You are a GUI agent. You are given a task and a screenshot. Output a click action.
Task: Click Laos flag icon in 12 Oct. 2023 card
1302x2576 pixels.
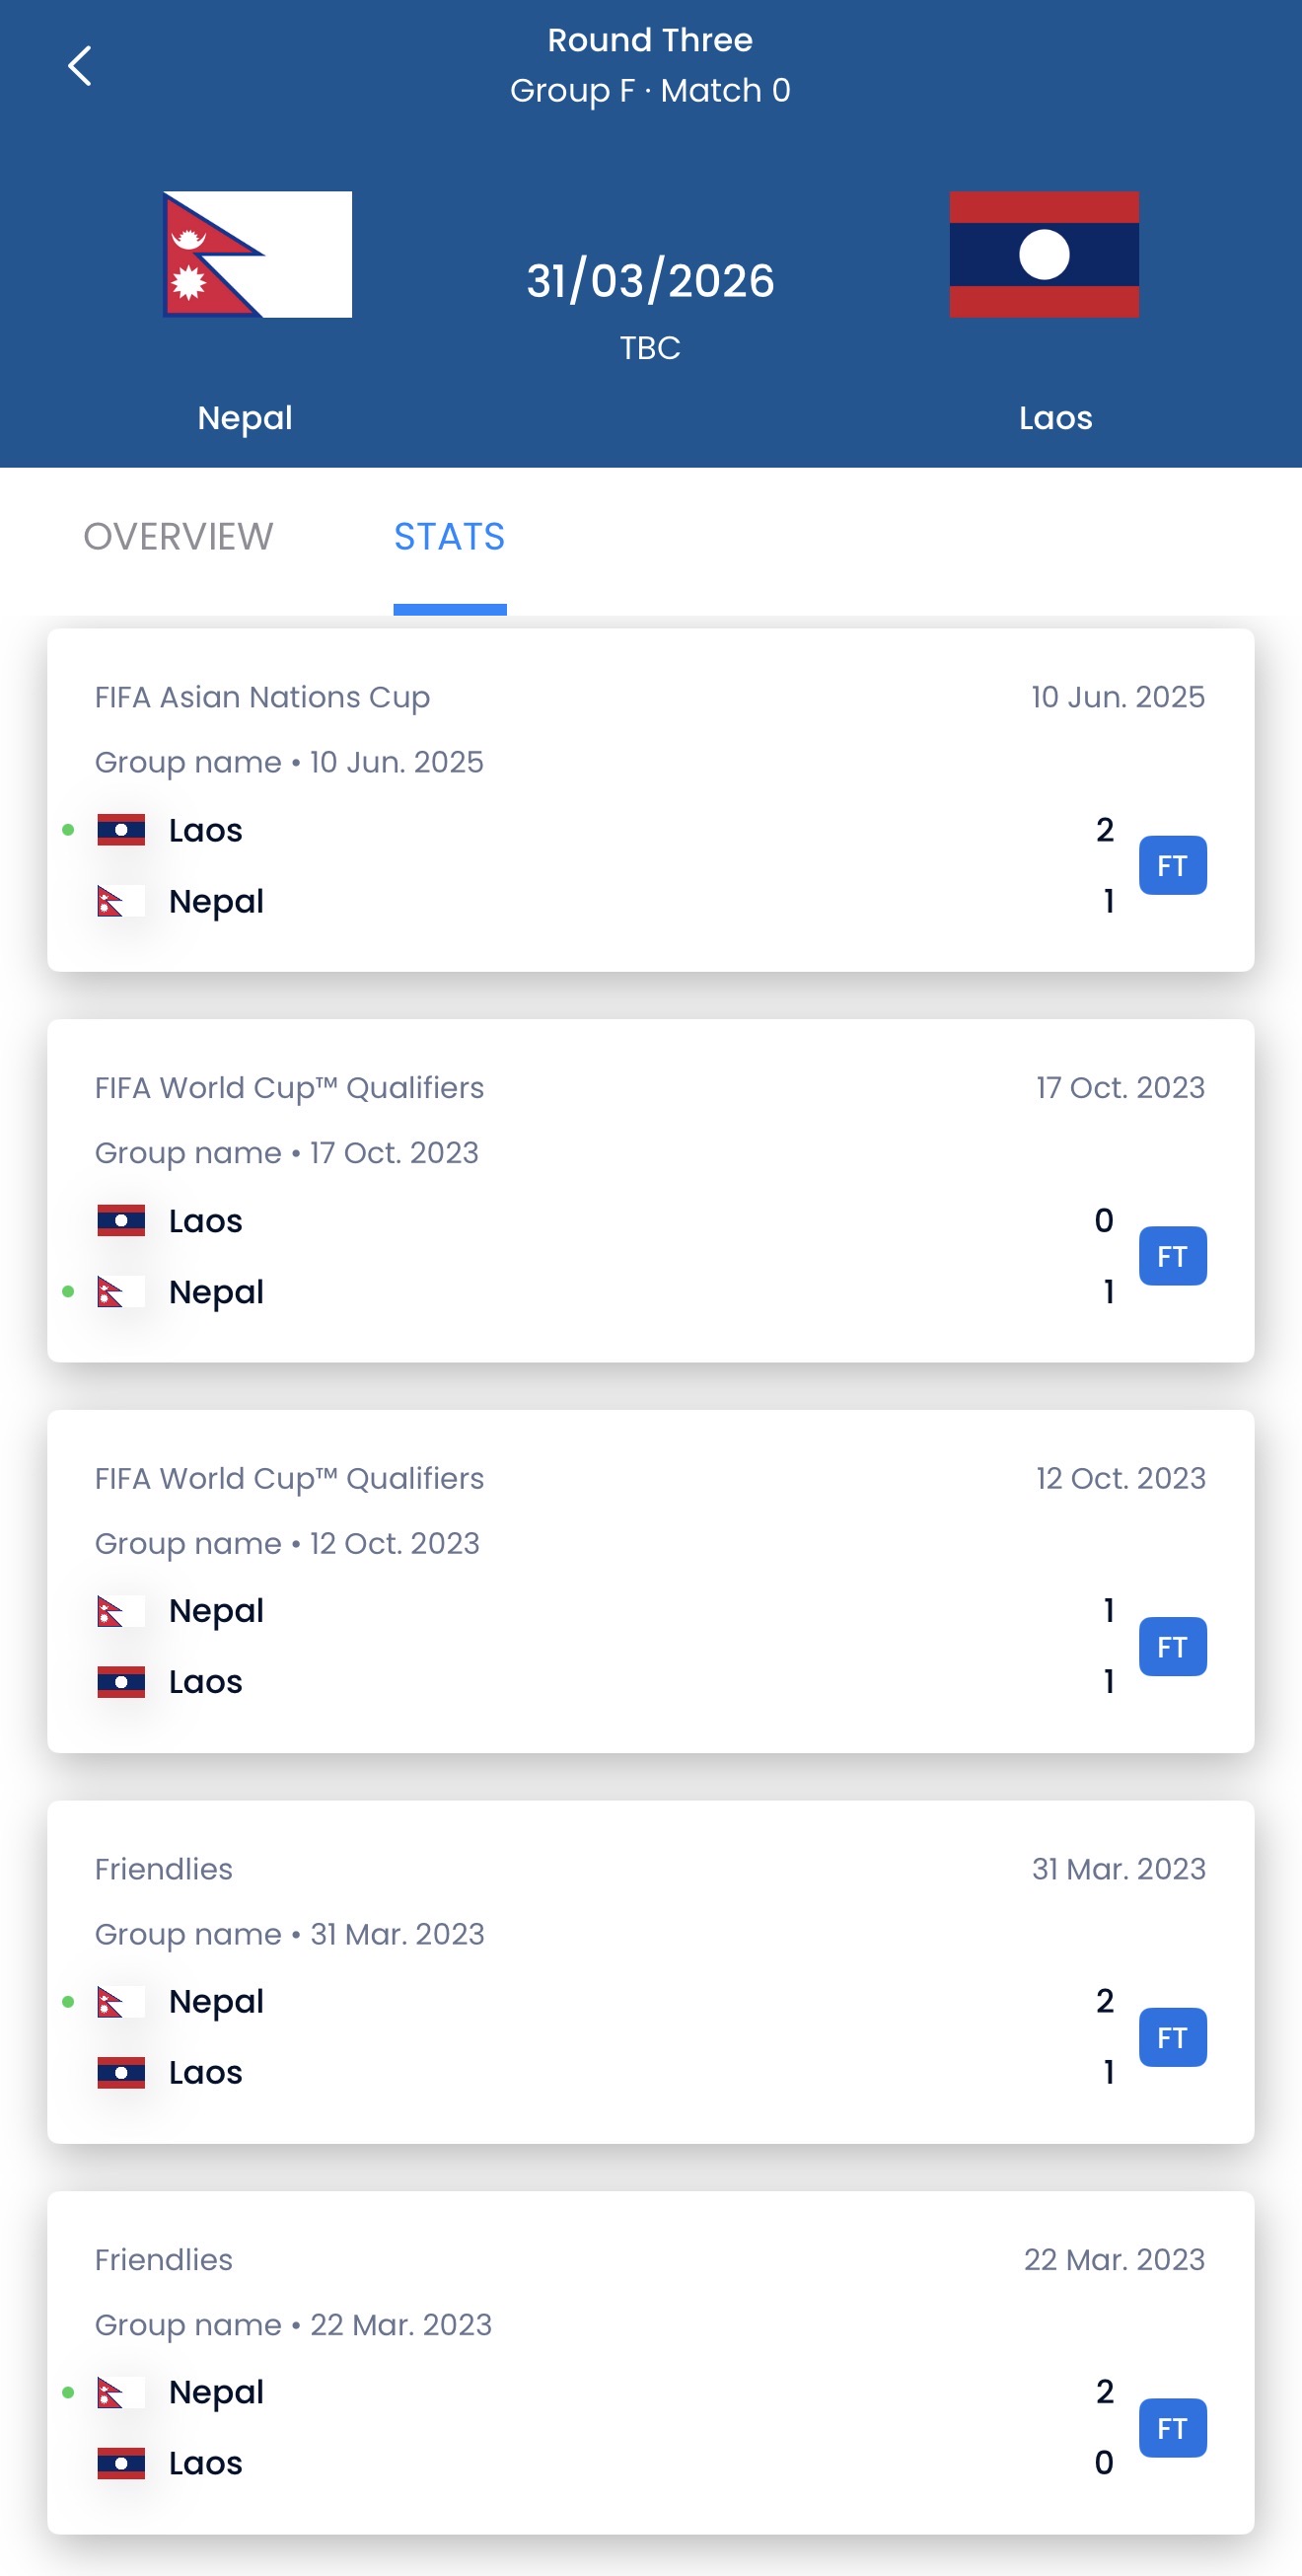pyautogui.click(x=121, y=1682)
